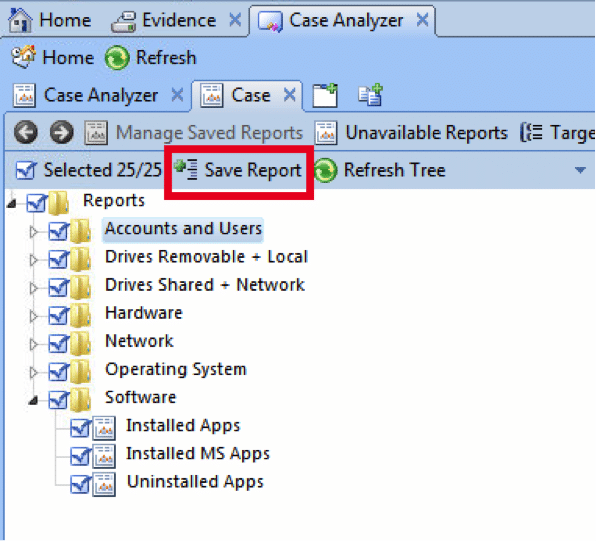Click the green Refresh icon in toolbar
Screen dimensions: 596x541
click(x=117, y=58)
